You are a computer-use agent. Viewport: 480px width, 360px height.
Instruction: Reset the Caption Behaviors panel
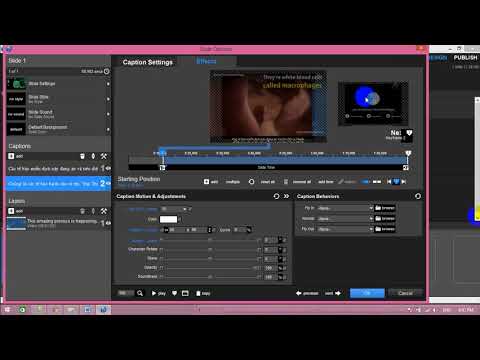pyautogui.click(x=418, y=196)
